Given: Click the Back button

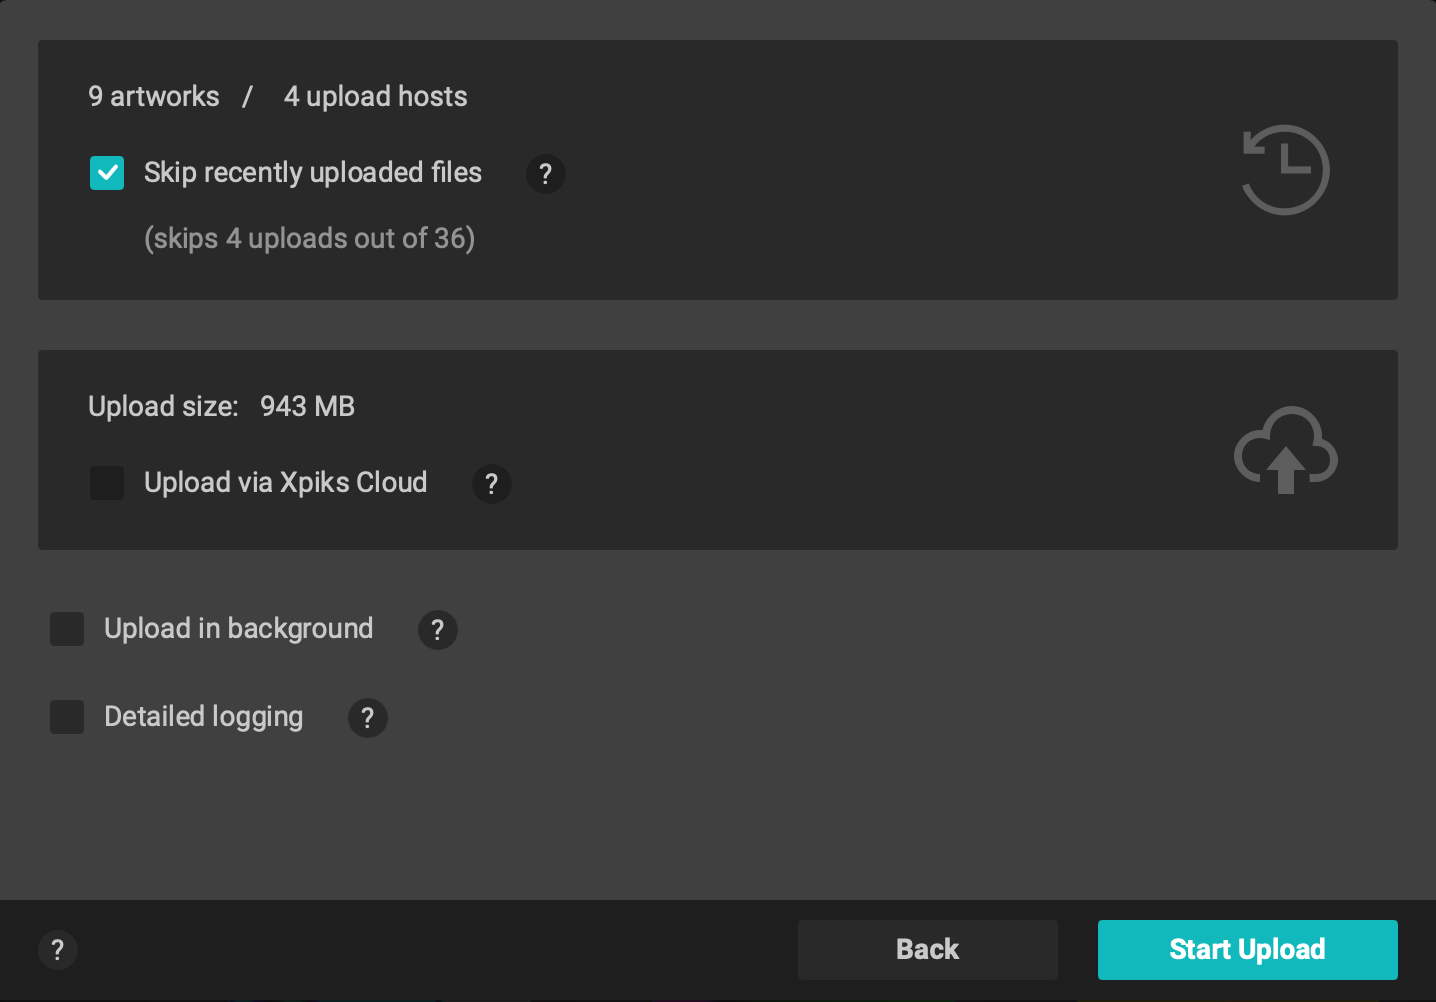Looking at the screenshot, I should (927, 949).
